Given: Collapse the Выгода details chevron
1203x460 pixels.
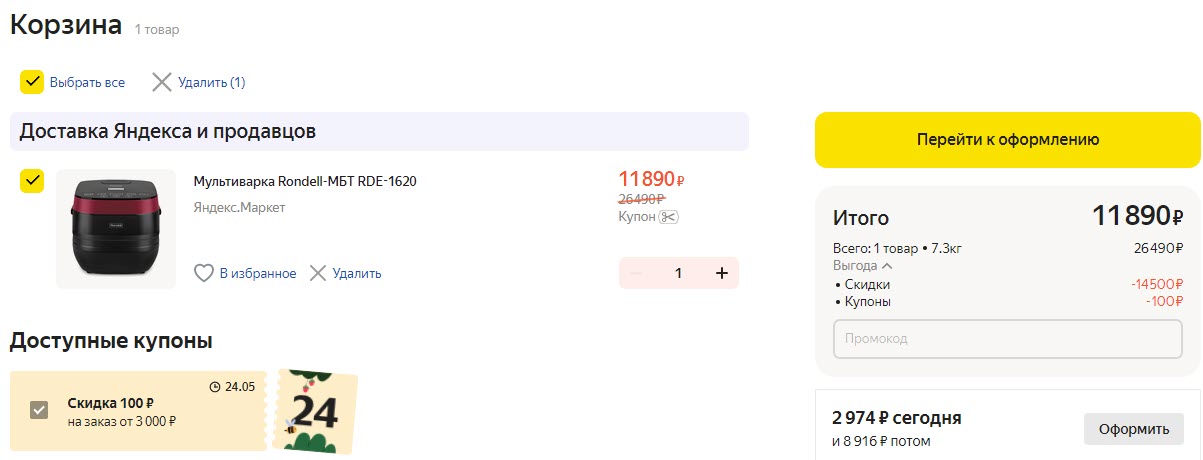Looking at the screenshot, I should pyautogui.click(x=887, y=266).
